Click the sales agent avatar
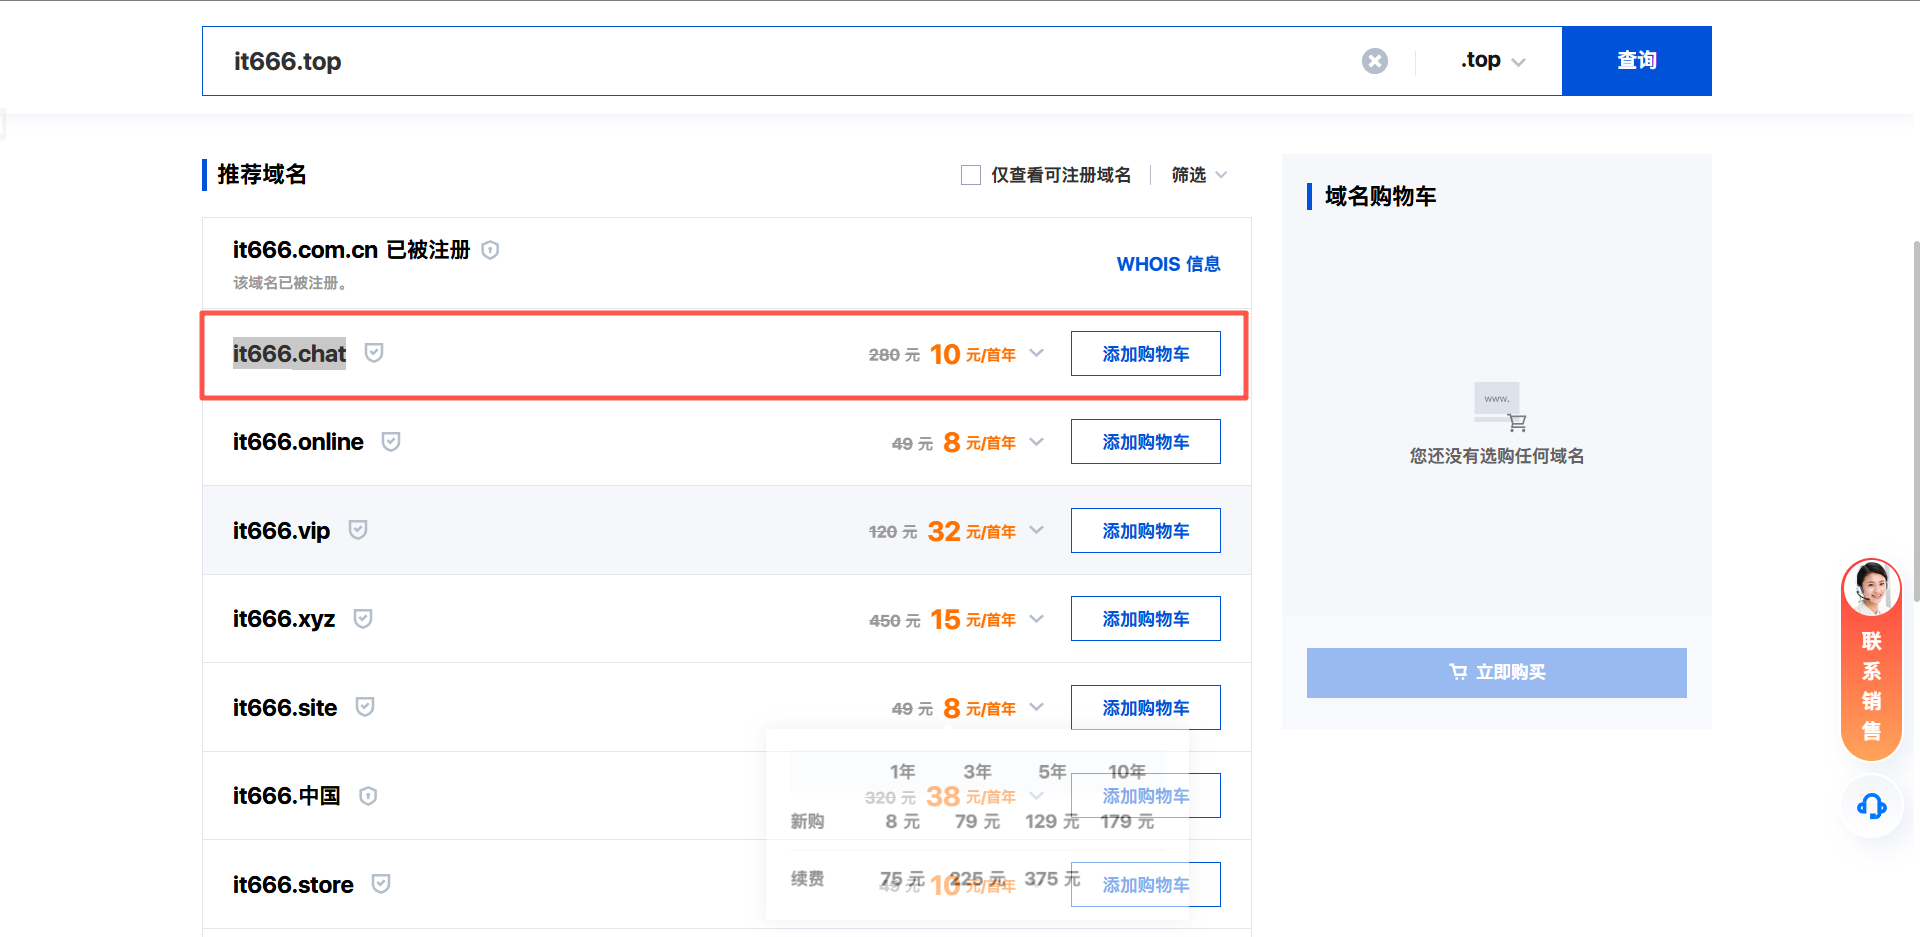The height and width of the screenshot is (937, 1920). 1871,588
